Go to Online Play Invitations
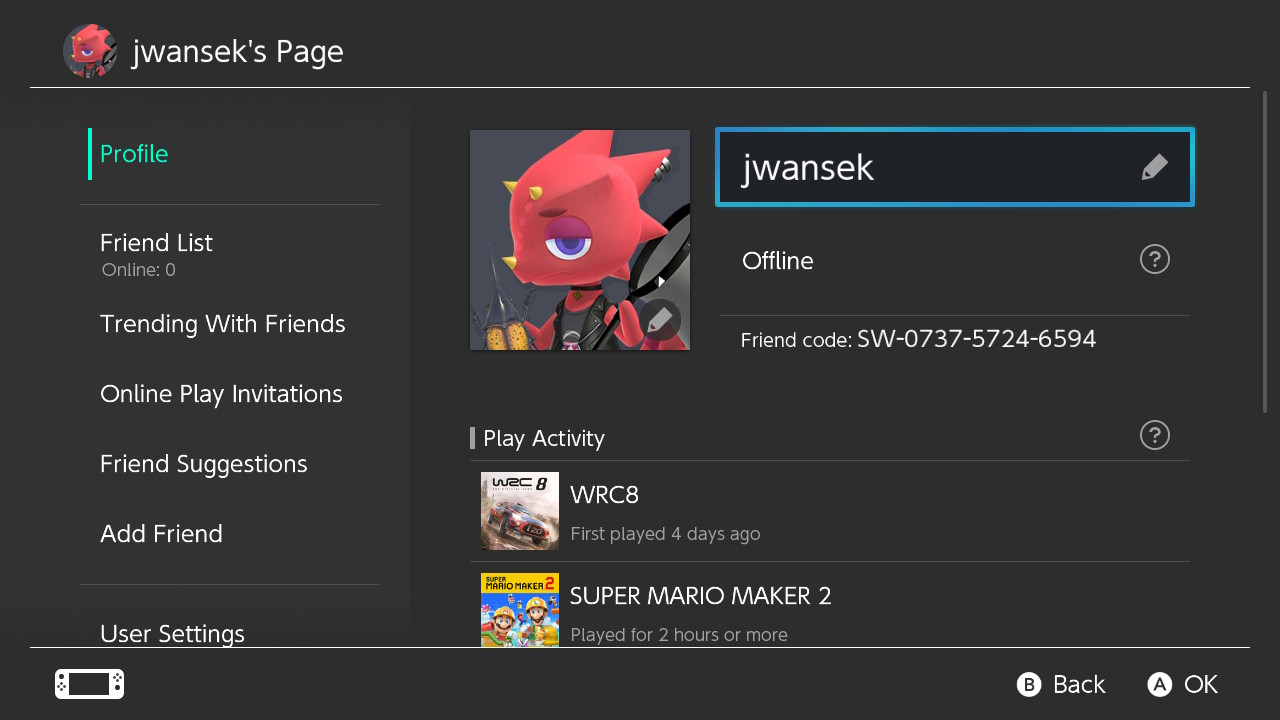 point(221,394)
